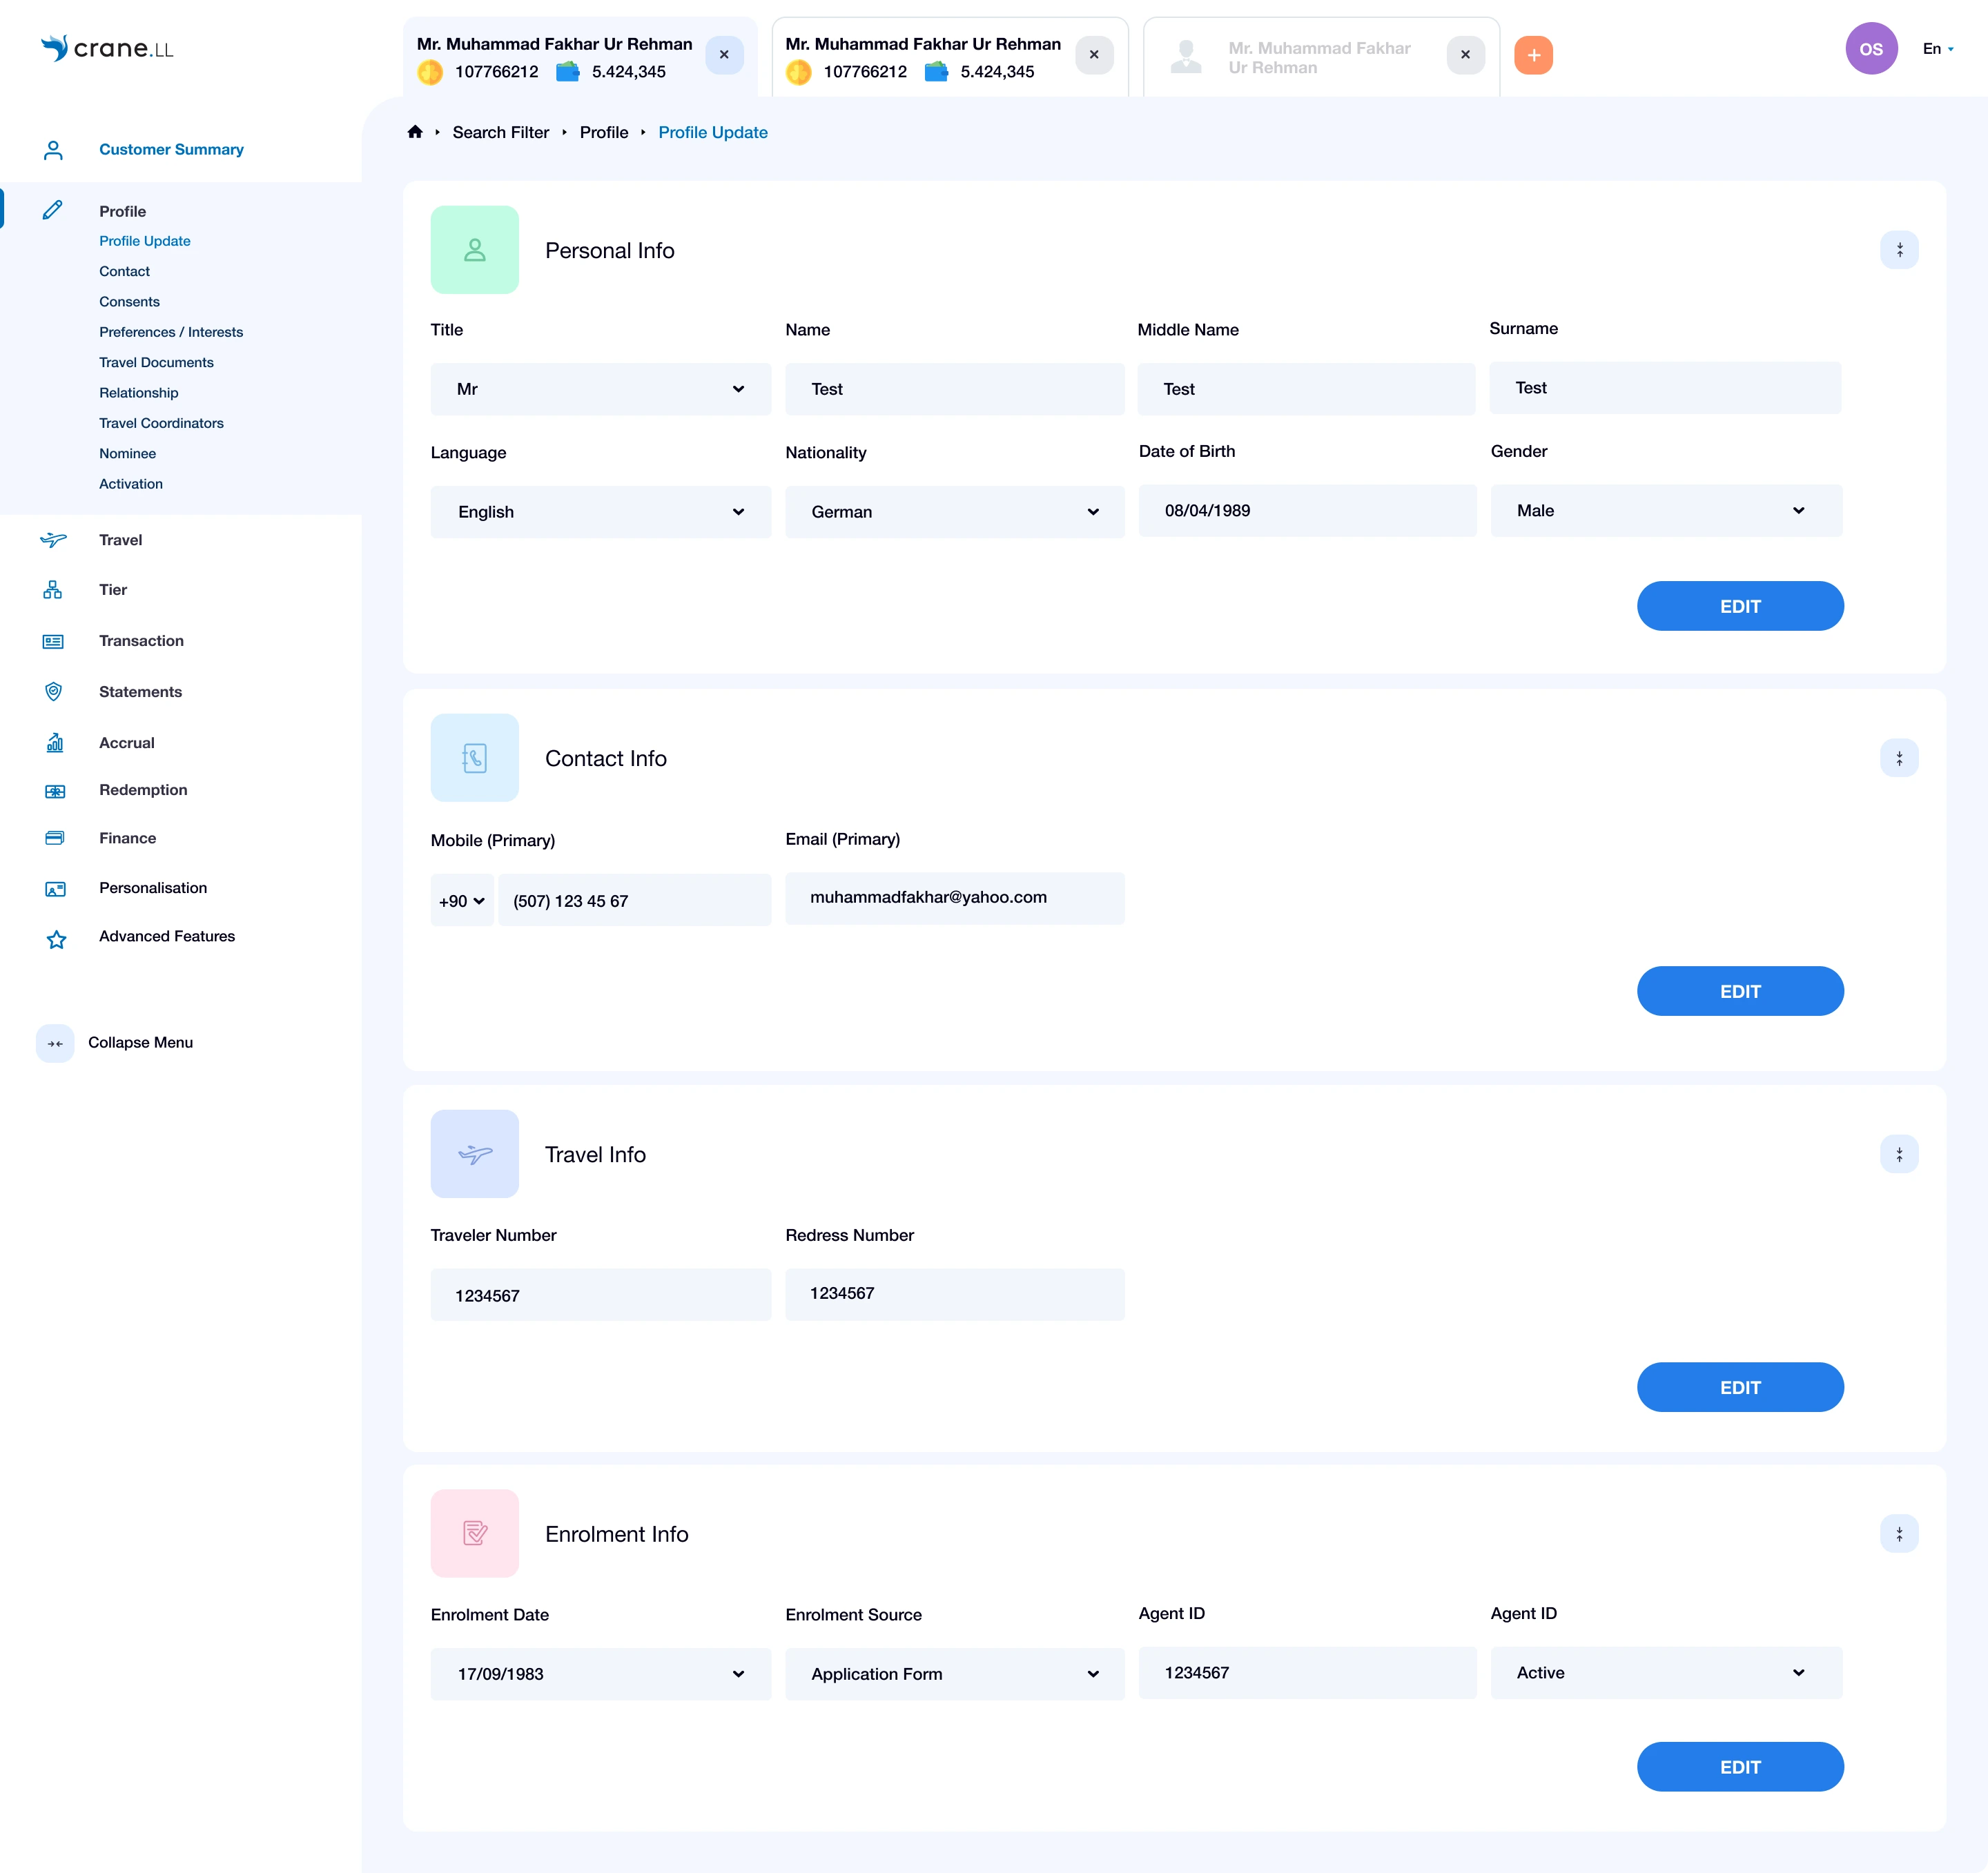Open Travel Documents in Profile submenu
1988x1873 pixels.
(156, 362)
